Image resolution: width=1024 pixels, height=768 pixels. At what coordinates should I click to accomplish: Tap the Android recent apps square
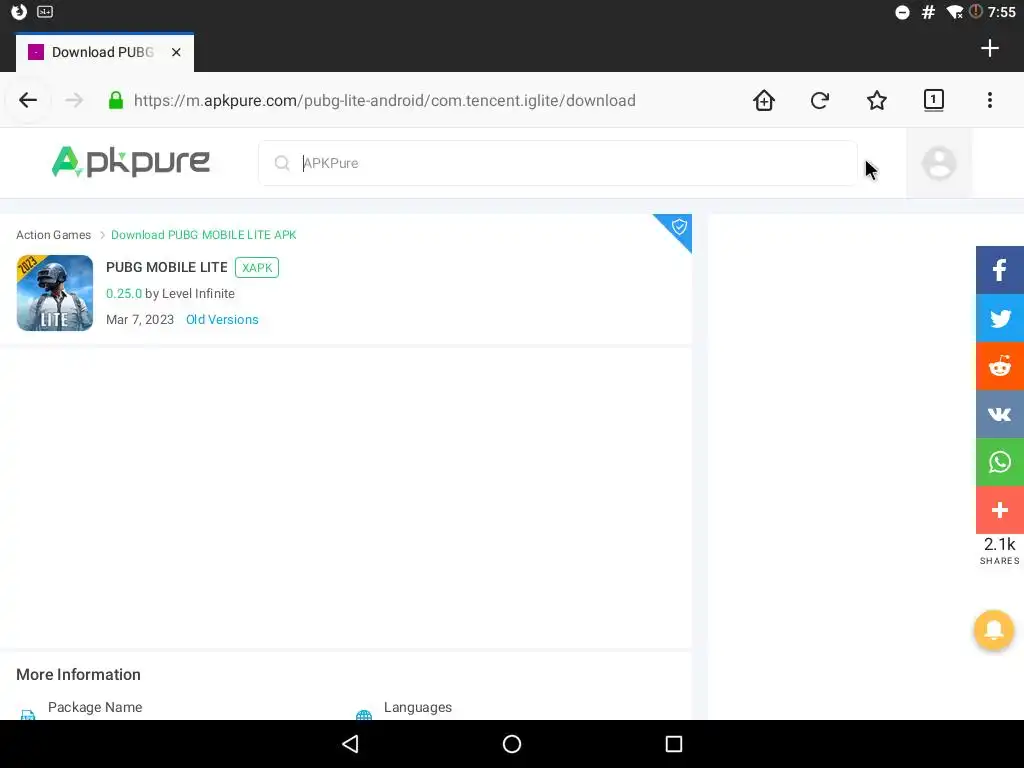(x=673, y=744)
